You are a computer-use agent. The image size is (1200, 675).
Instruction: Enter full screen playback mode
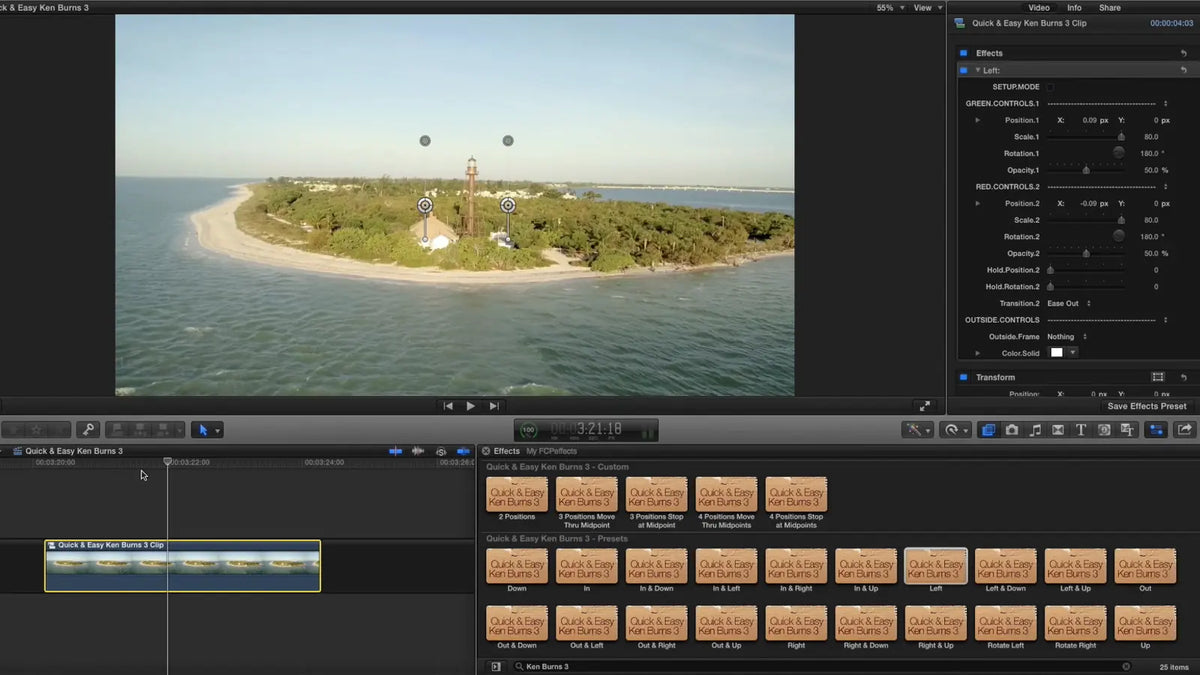(925, 406)
